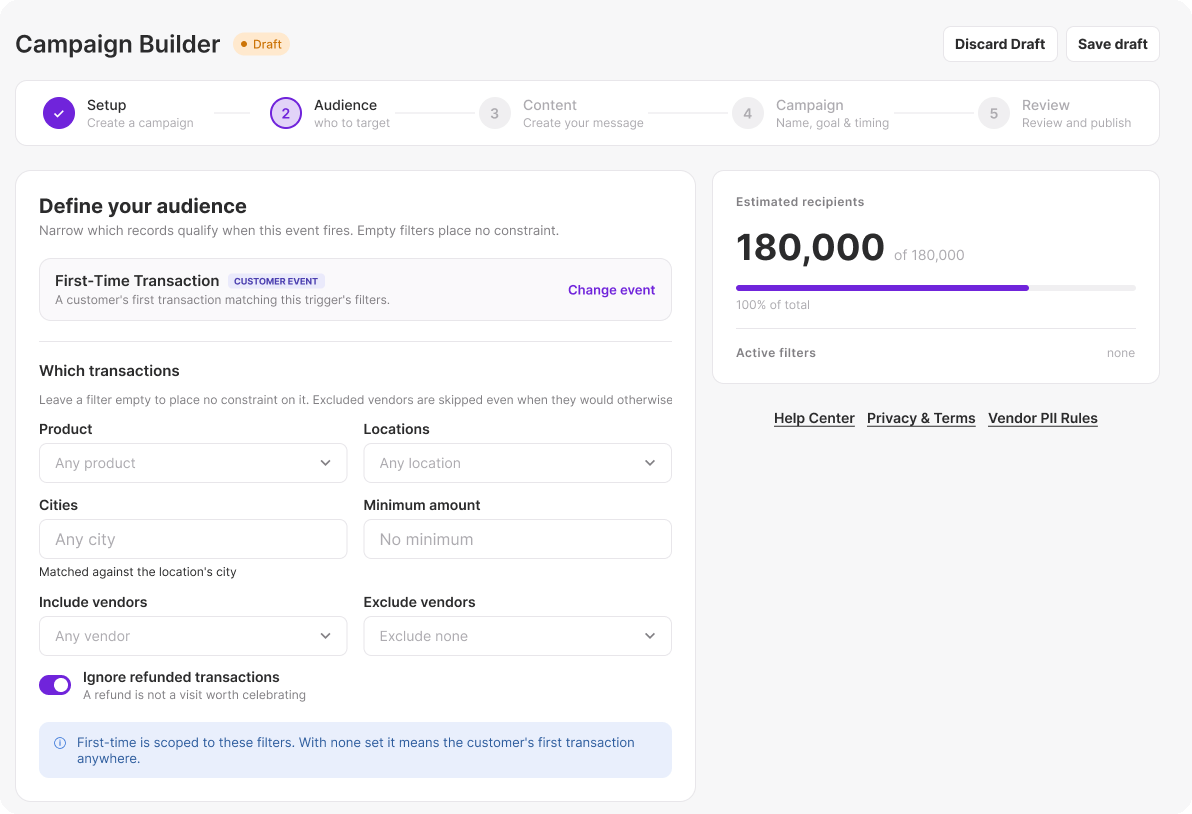1192x814 pixels.
Task: Click the Estimated recipients label
Action: pos(800,201)
